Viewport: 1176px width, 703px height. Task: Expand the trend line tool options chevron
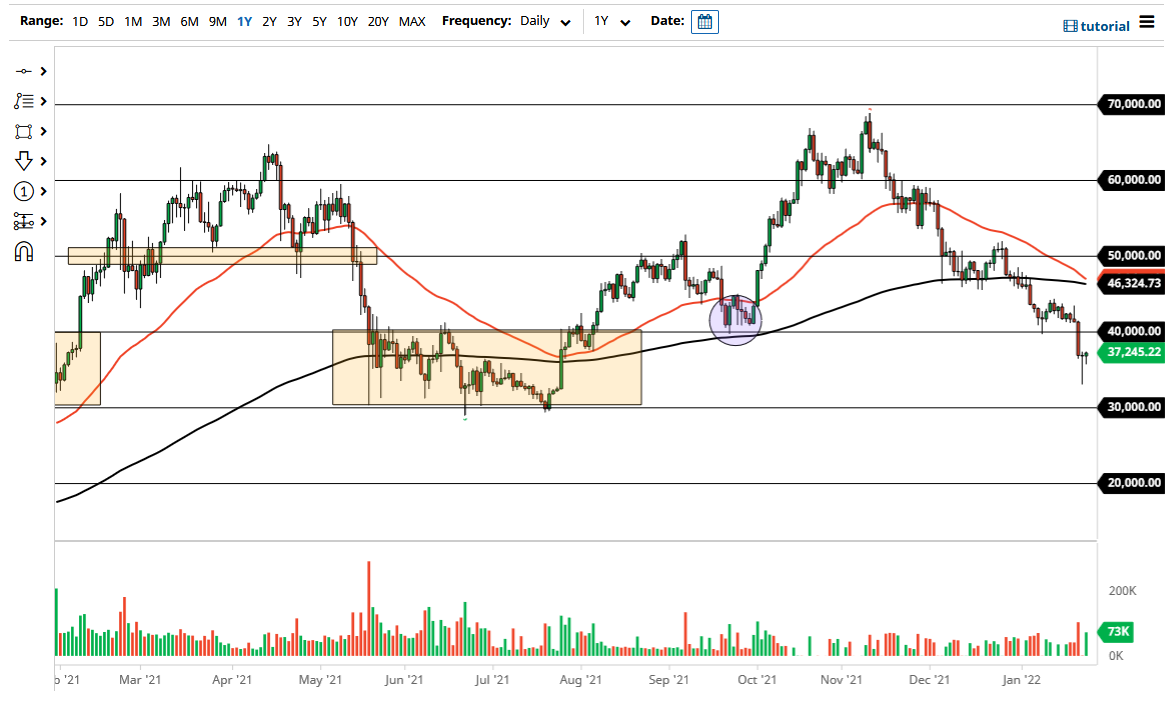click(41, 71)
